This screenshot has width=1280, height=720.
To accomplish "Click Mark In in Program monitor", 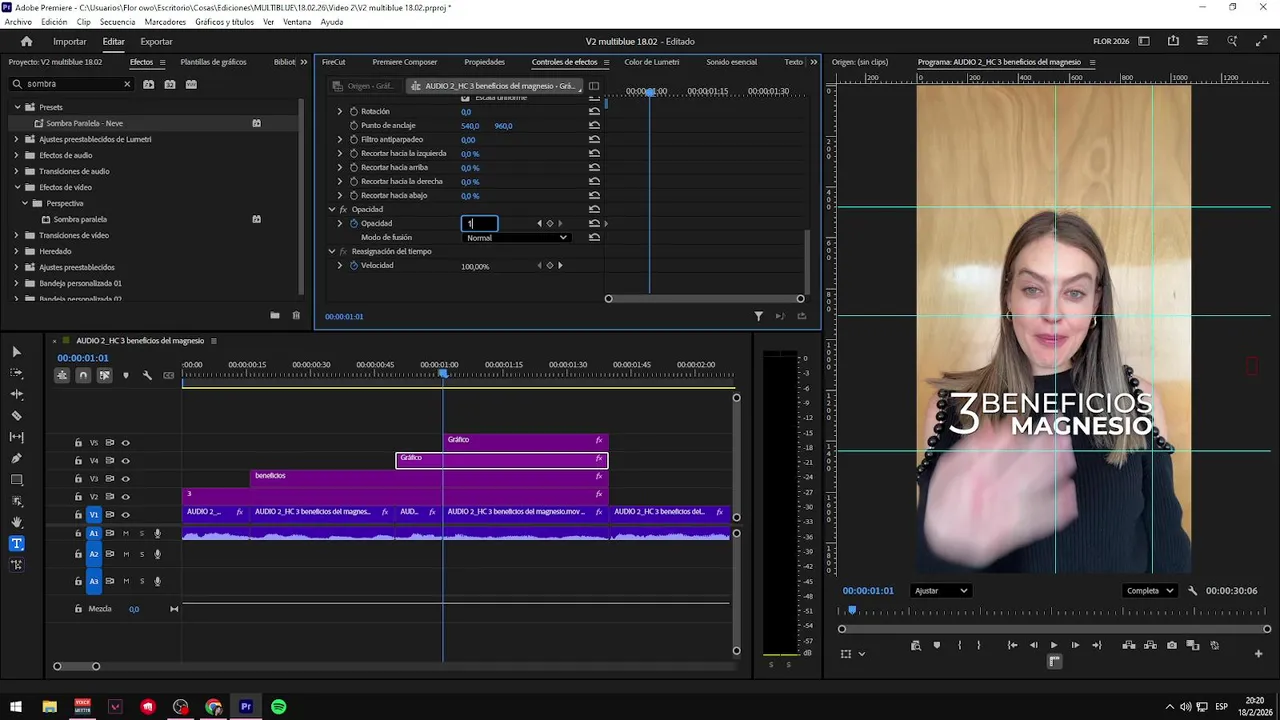I will coord(959,645).
